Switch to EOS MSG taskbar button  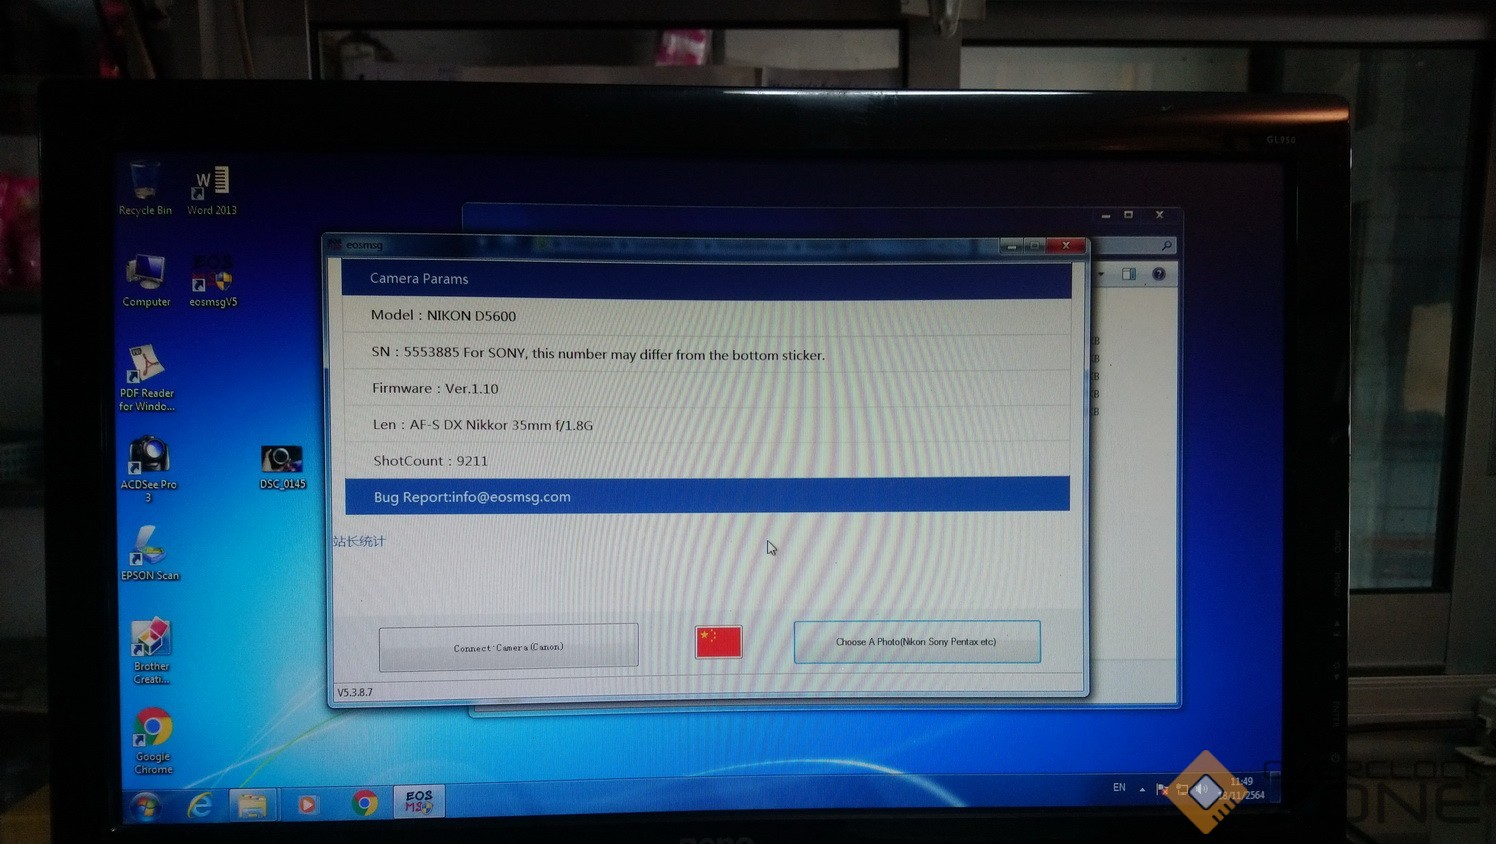pos(419,802)
